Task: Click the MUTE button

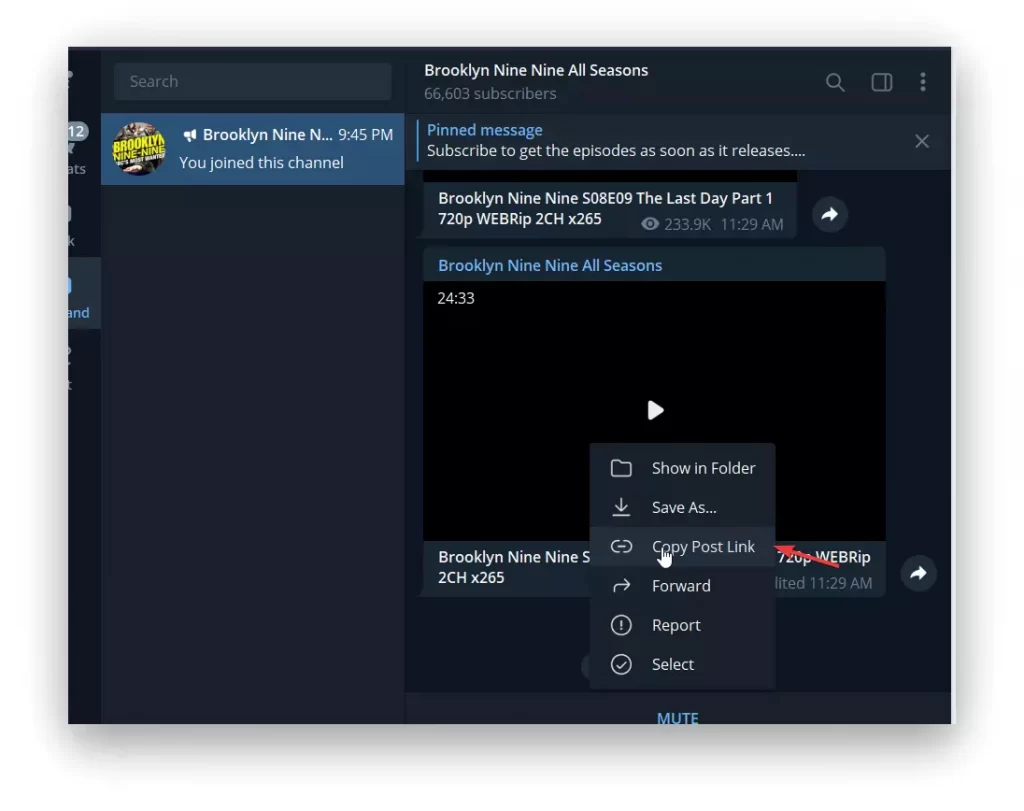Action: click(677, 718)
